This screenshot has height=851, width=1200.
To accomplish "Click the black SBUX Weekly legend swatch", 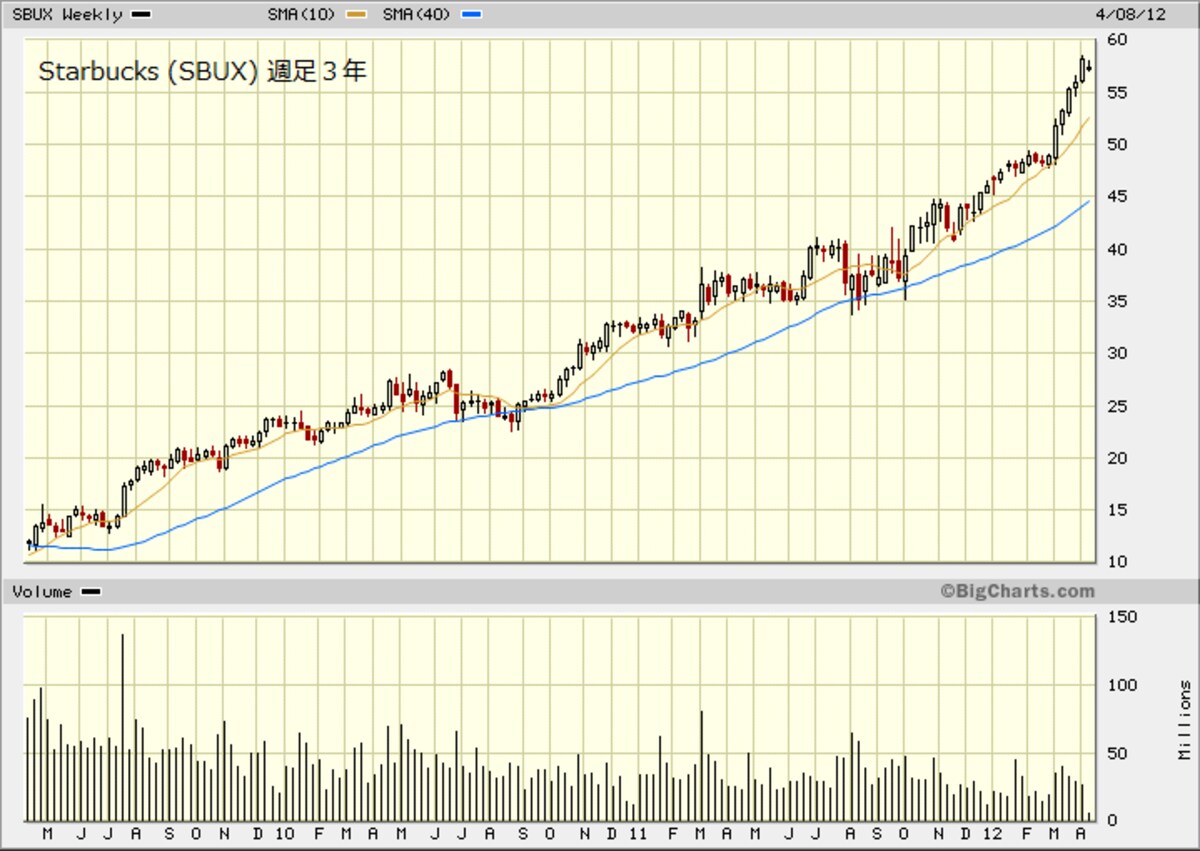I will click(141, 15).
